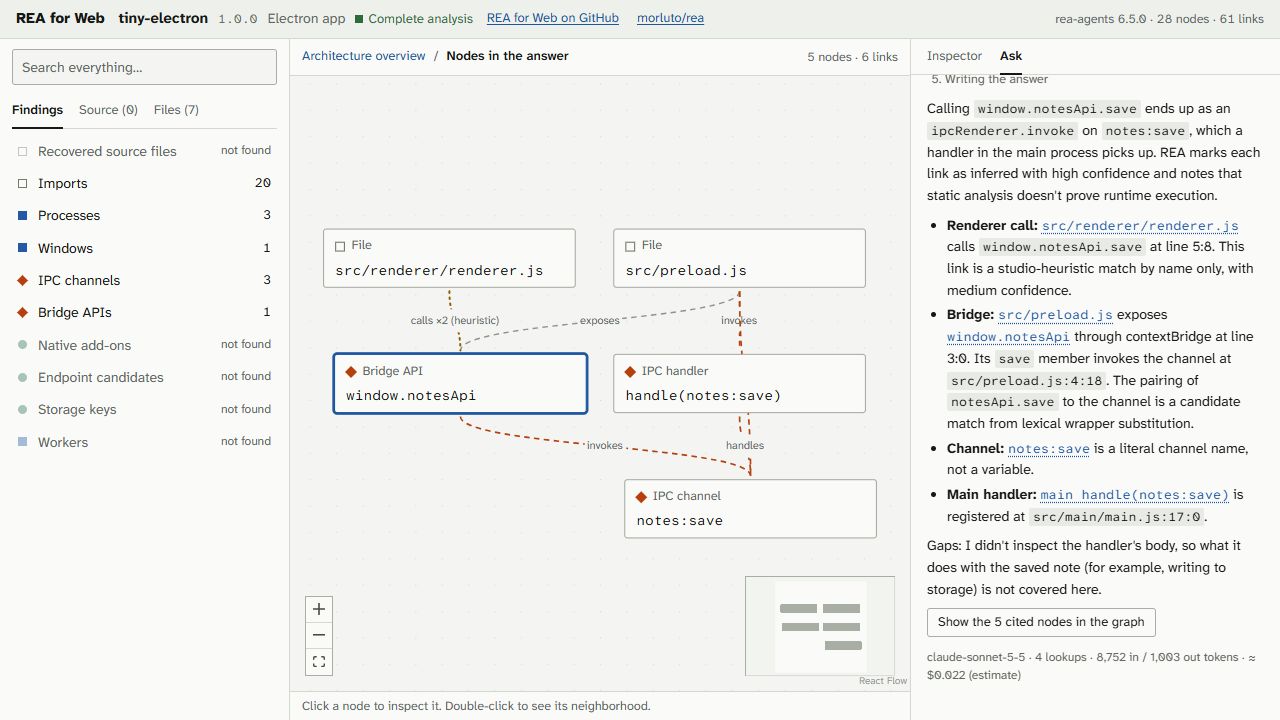
Task: Click the graph minimap
Action: pos(820,626)
